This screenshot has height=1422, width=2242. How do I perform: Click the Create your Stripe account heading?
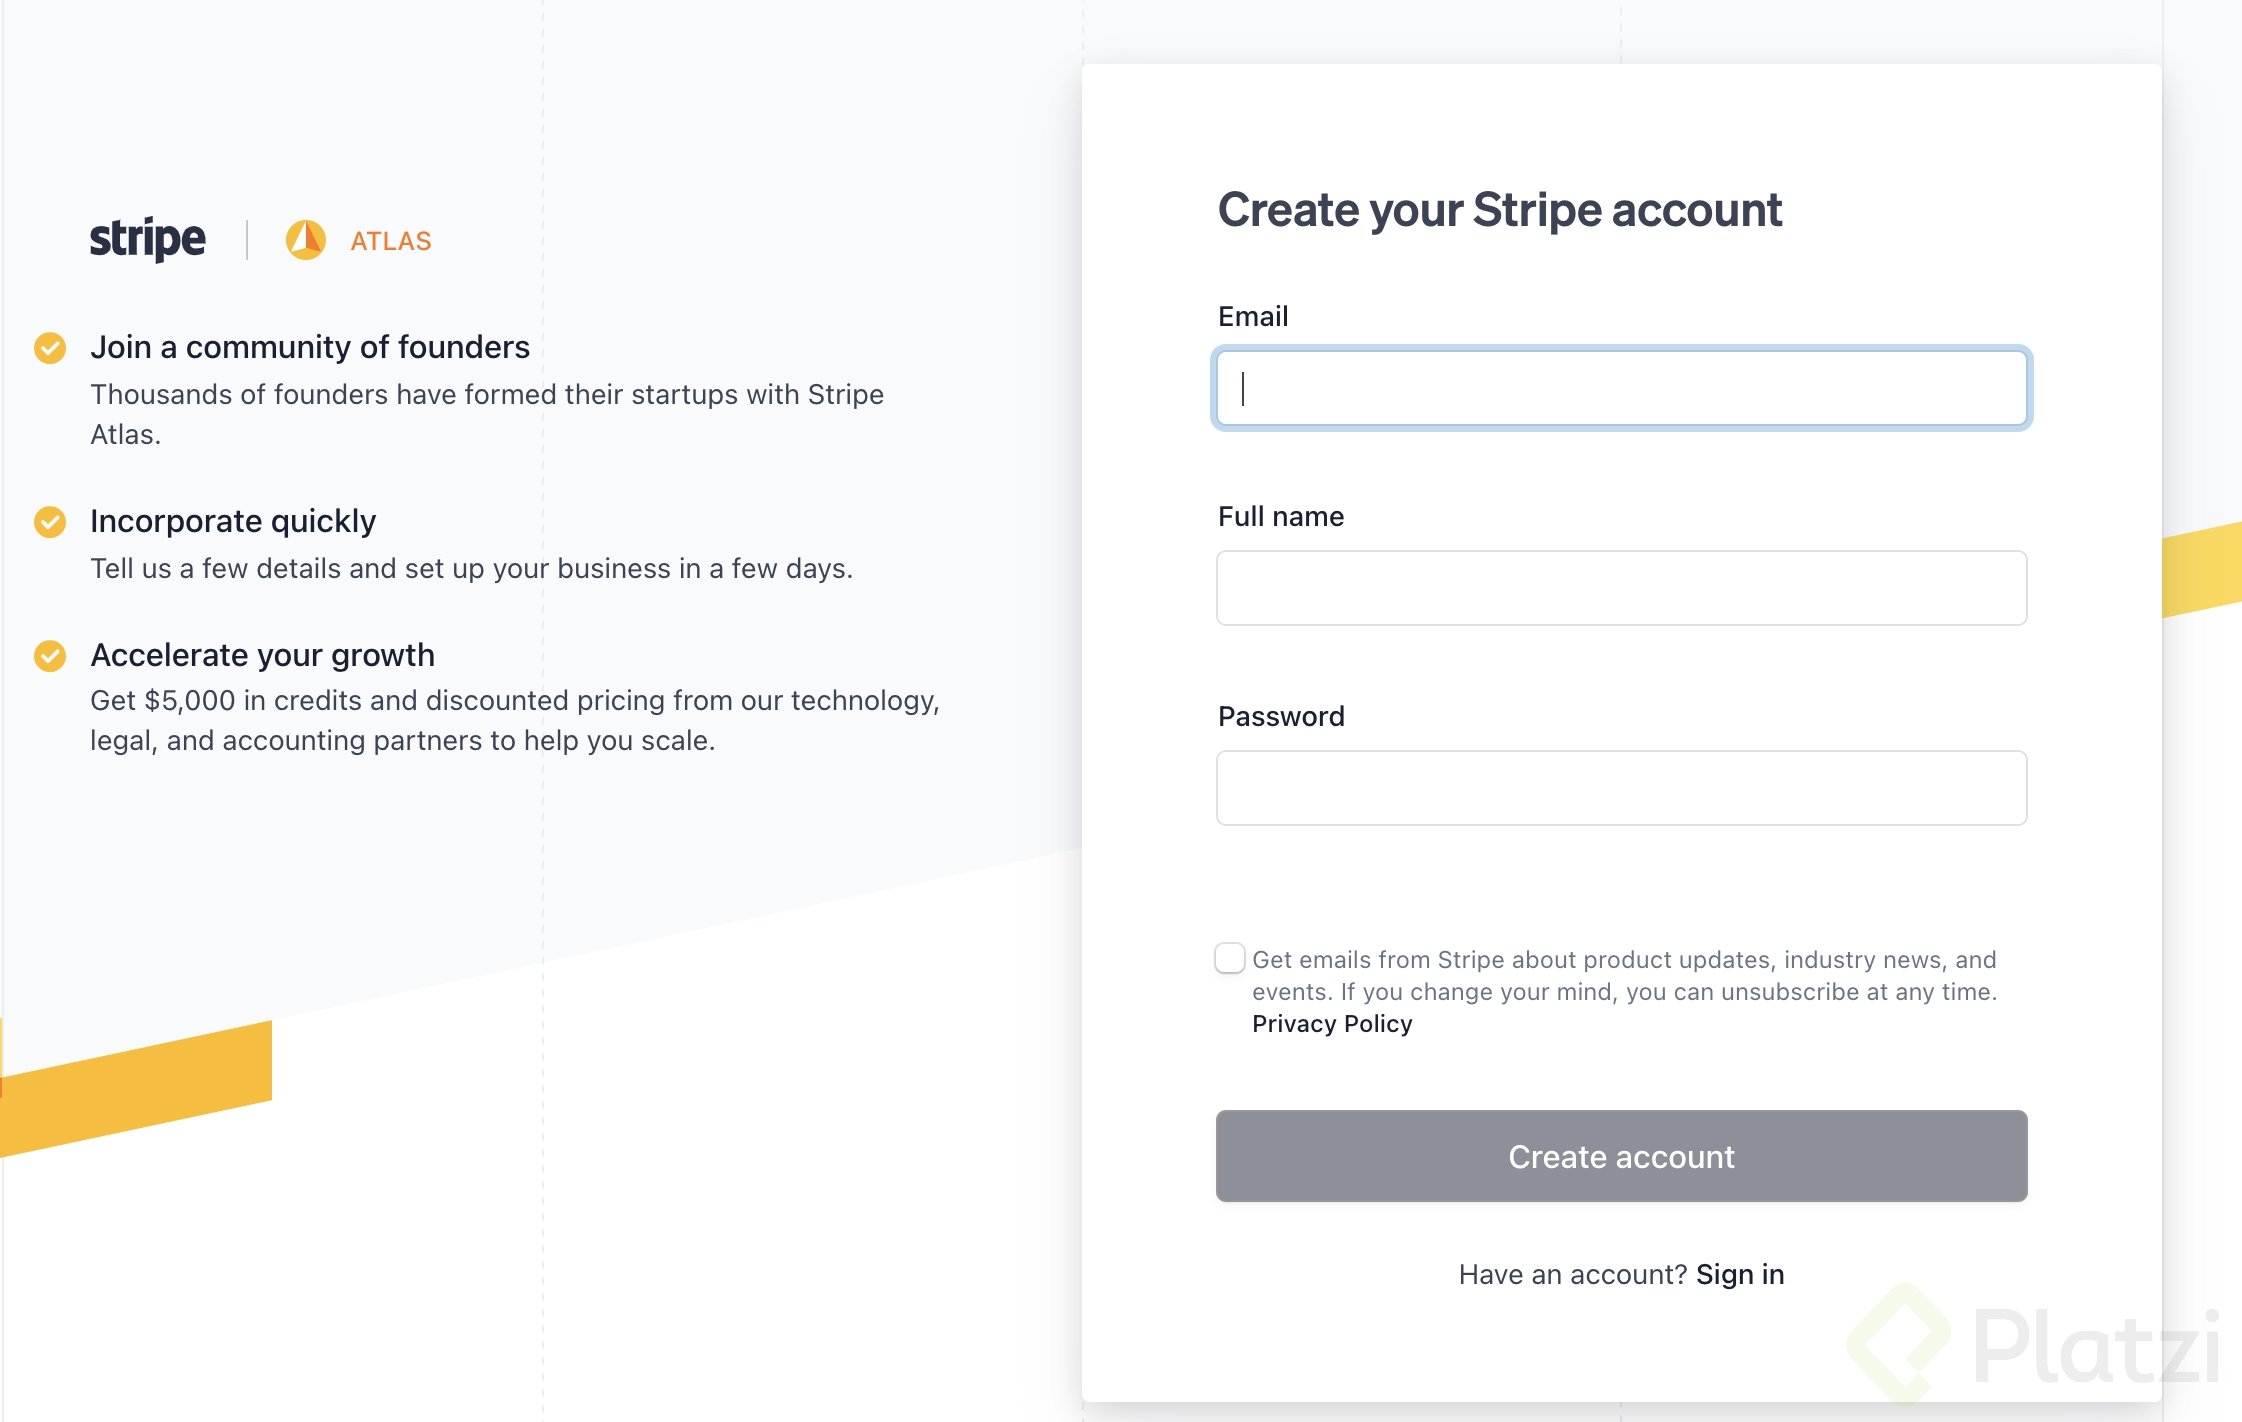(1500, 210)
